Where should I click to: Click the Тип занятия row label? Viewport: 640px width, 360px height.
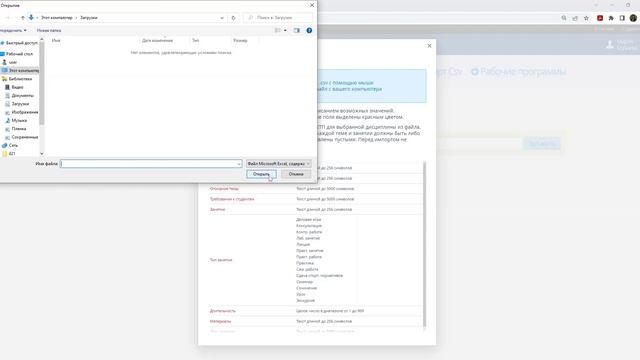click(x=221, y=260)
